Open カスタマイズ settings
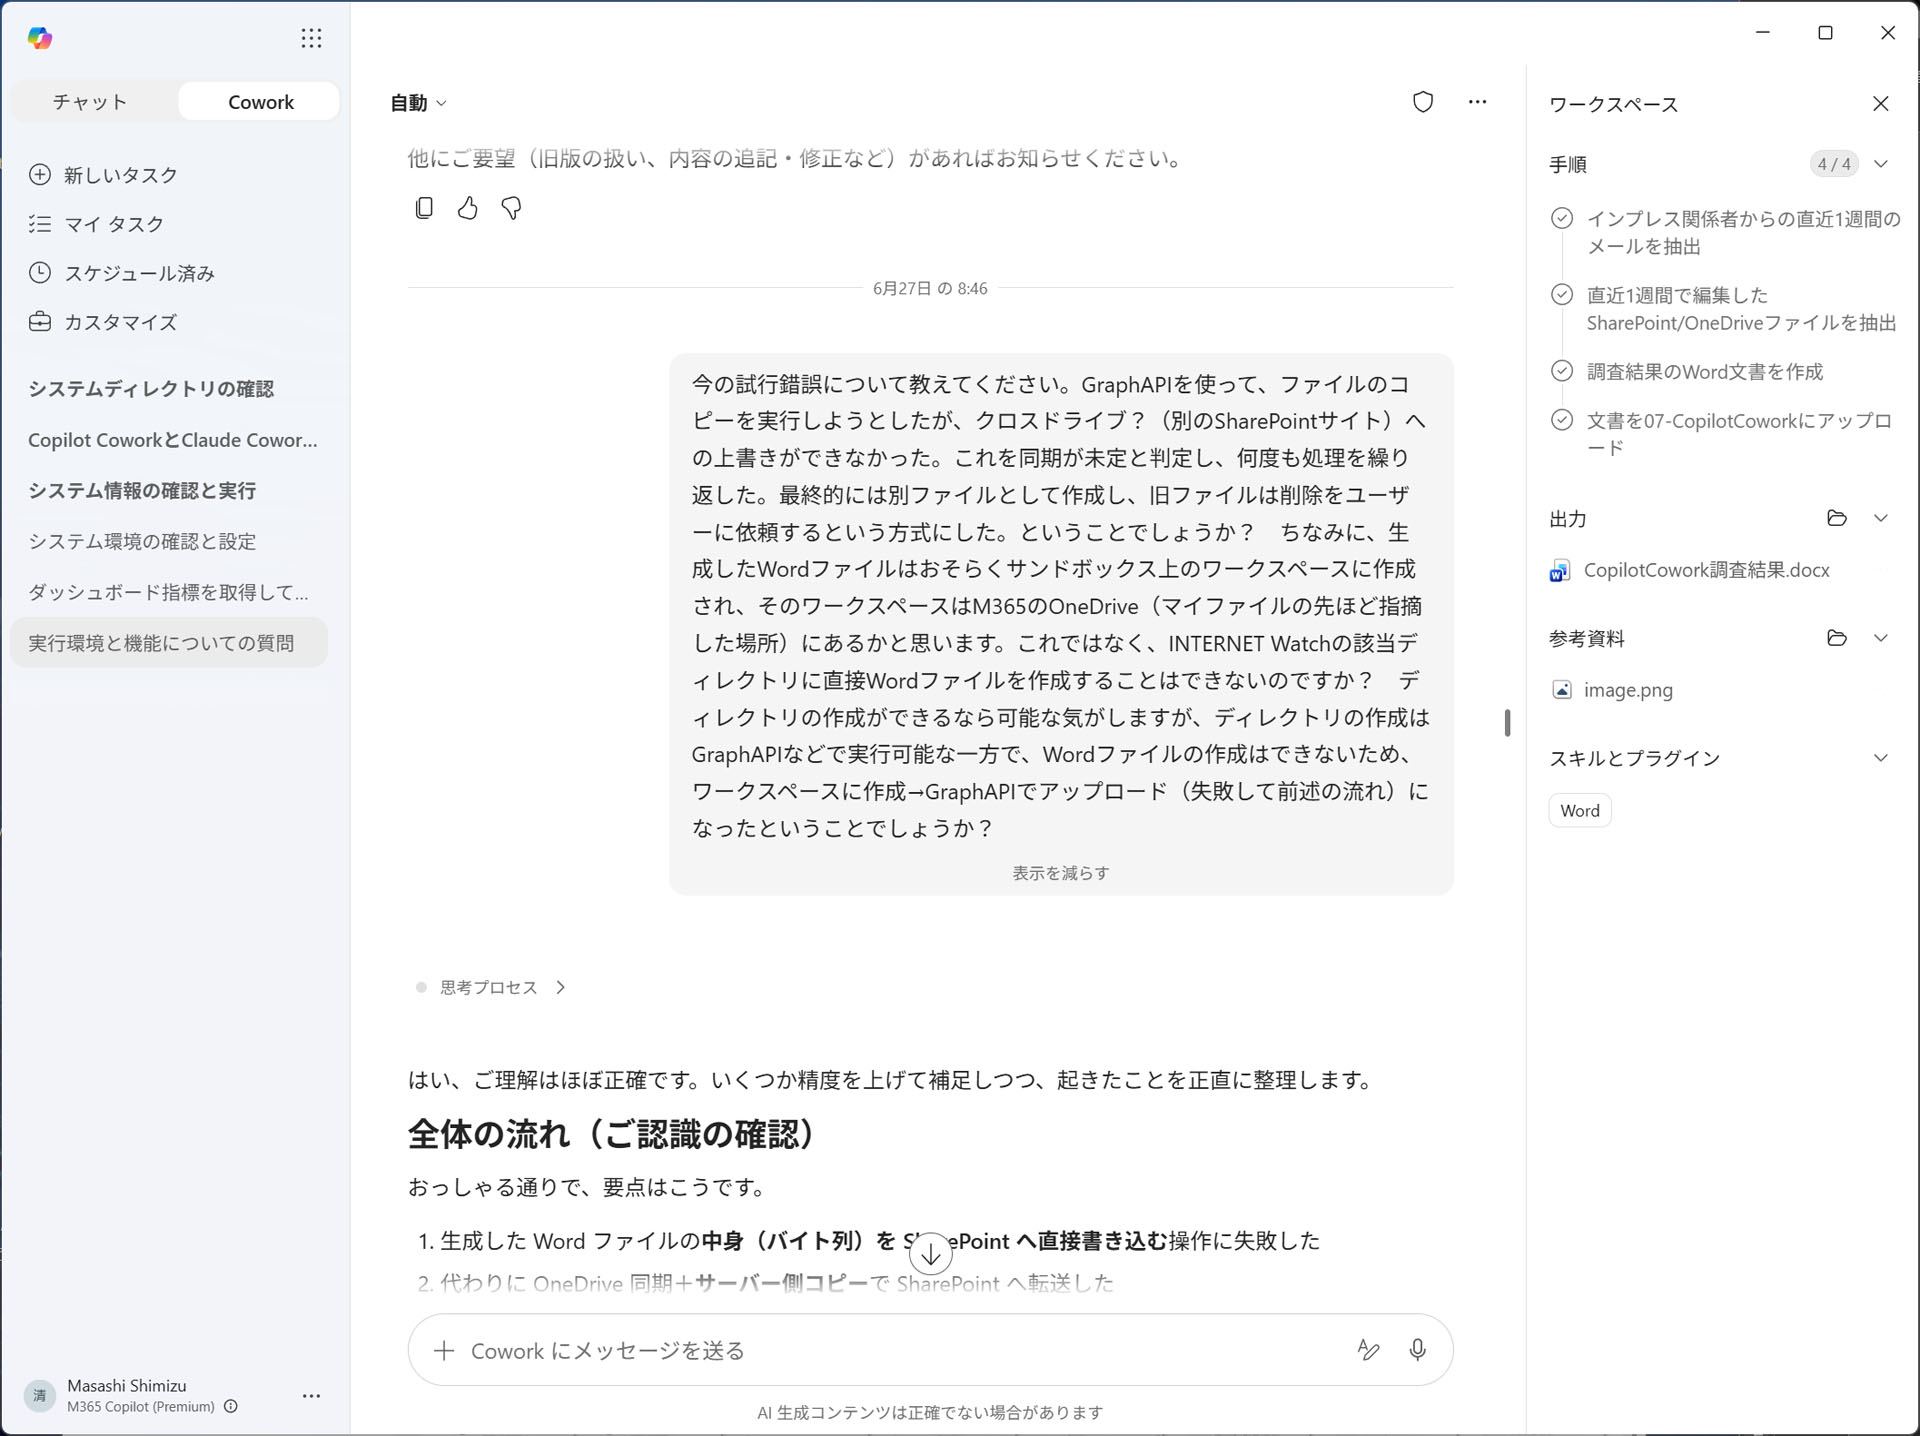The image size is (1920, 1436). (x=103, y=322)
